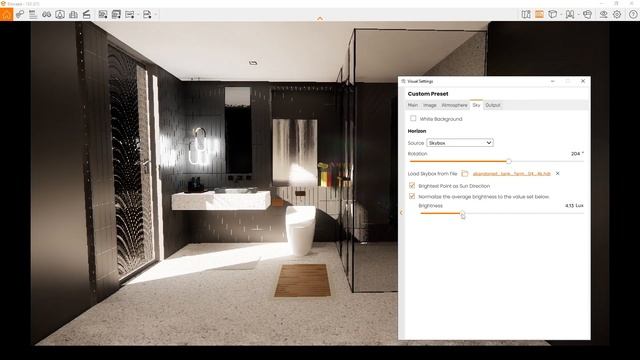Click the VR headset icon
The width and height of the screenshot is (640, 360).
(587, 15)
